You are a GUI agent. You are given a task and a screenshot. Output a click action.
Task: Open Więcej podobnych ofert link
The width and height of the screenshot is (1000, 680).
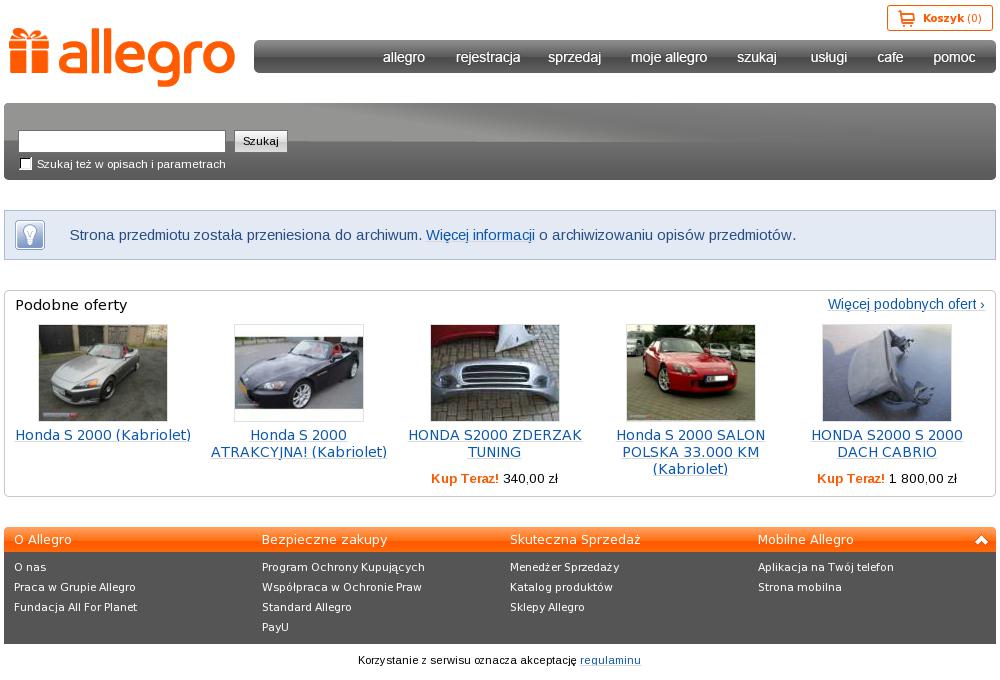[x=906, y=304]
